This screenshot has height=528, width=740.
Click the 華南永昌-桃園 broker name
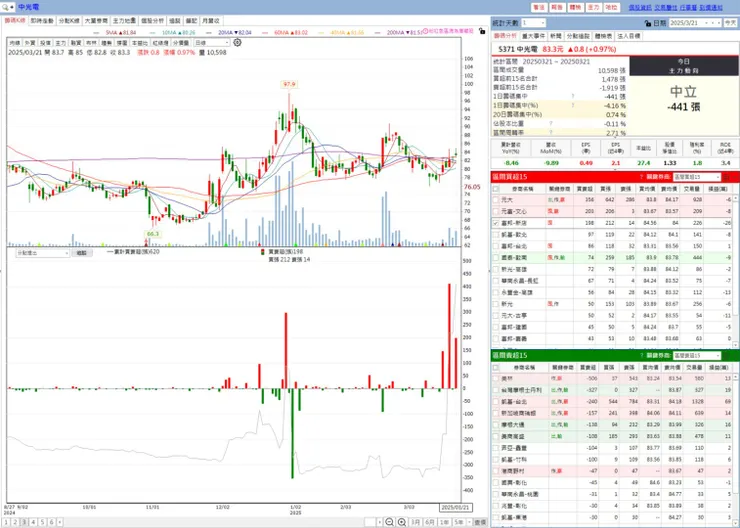(x=519, y=494)
